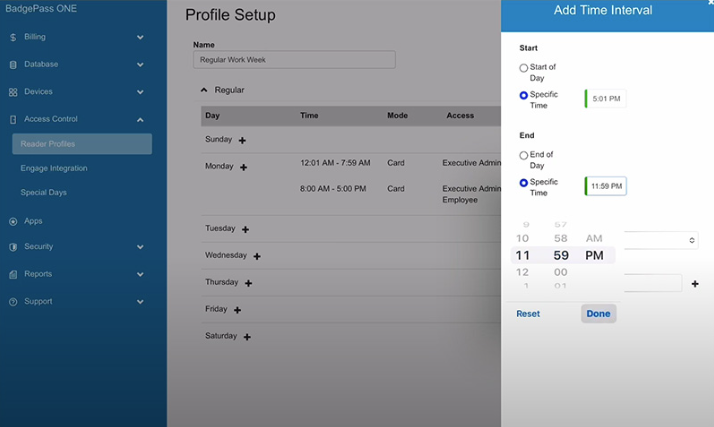The image size is (714, 427).
Task: Click the plus icon next to Thursday
Action: pos(248,283)
